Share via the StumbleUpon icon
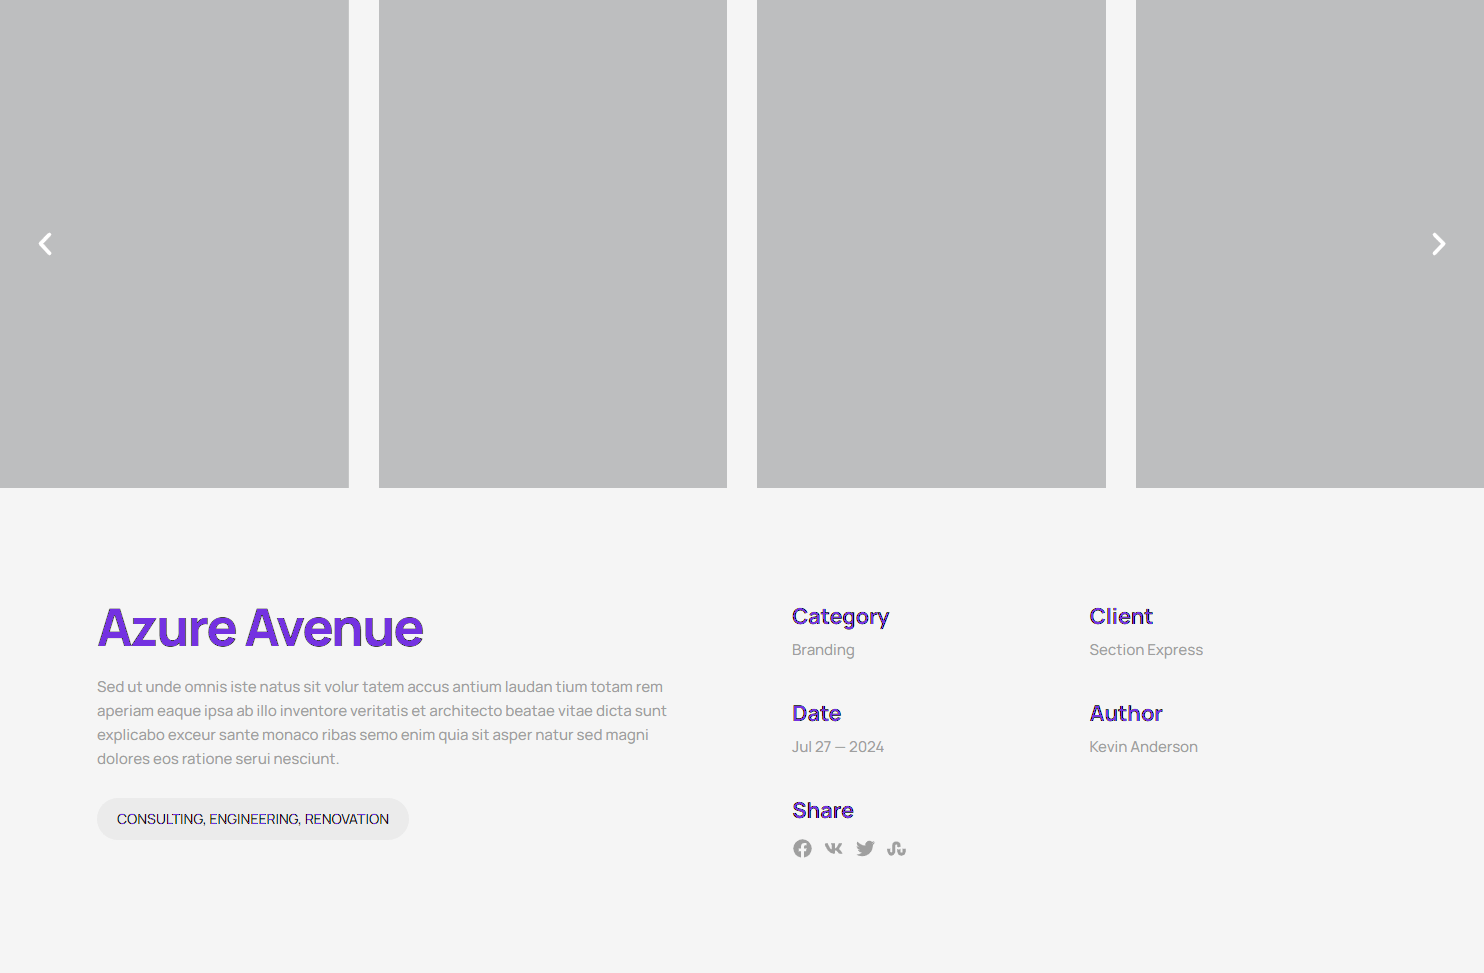1484x973 pixels. pos(896,848)
